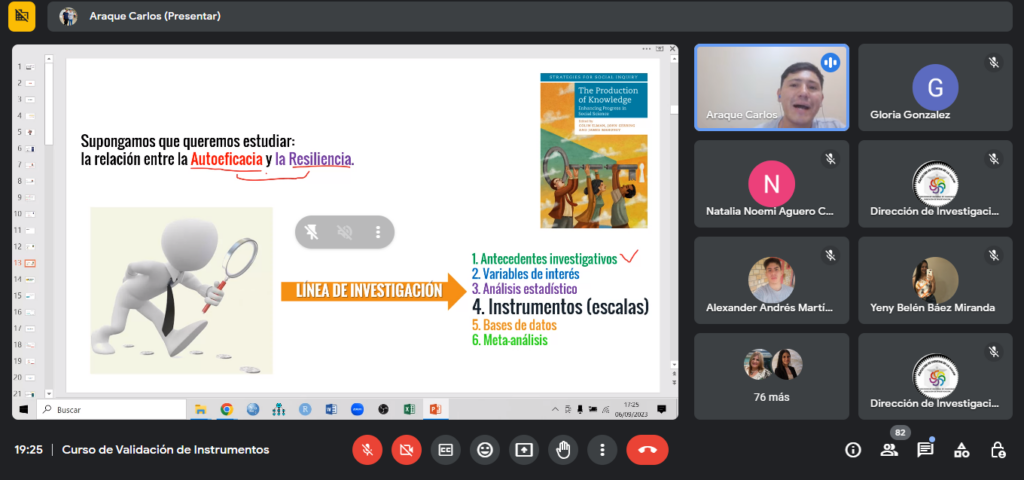This screenshot has width=1024, height=480.
Task: Open host controls lock icon
Action: point(997,450)
